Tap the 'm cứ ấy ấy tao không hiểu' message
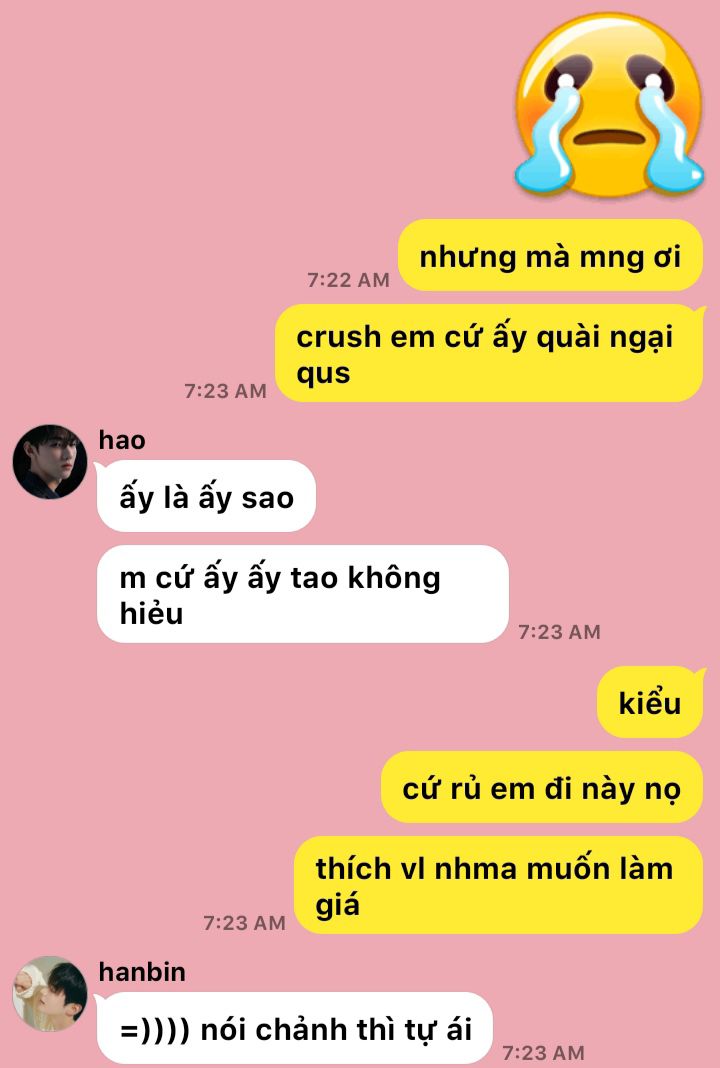 (302, 594)
